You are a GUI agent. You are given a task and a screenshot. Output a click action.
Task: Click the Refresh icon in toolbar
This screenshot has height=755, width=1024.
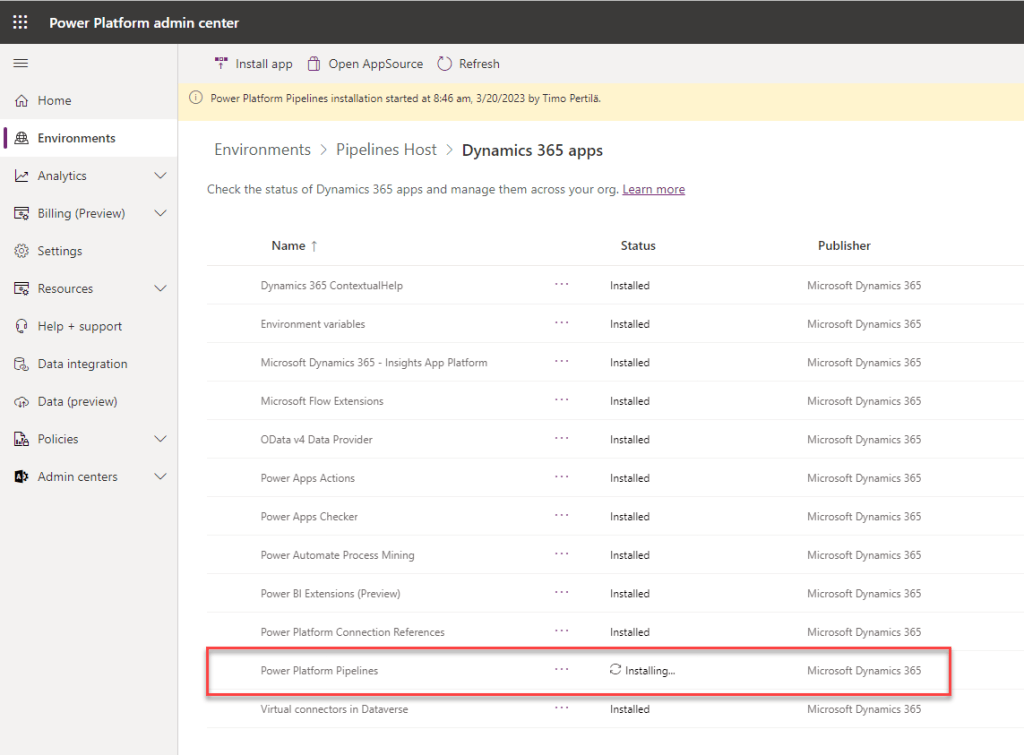445,64
